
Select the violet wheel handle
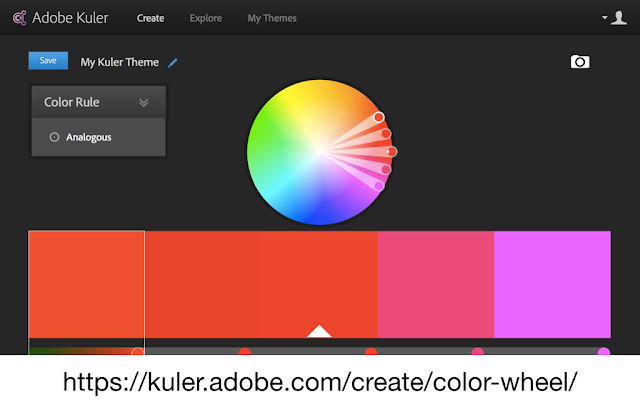pos(379,186)
